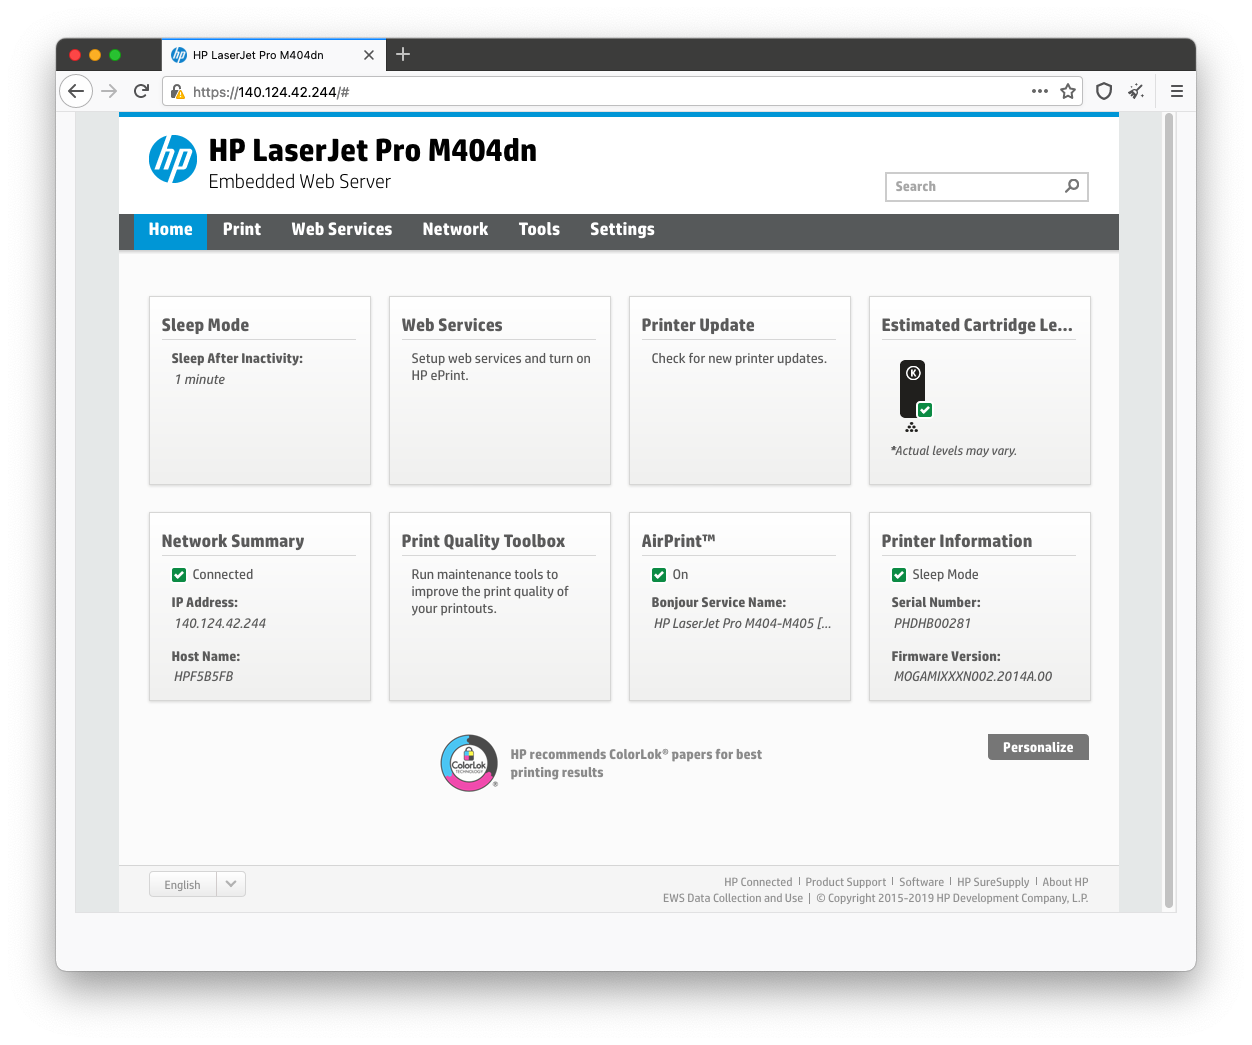Click the insecure connection lock icon

(177, 92)
